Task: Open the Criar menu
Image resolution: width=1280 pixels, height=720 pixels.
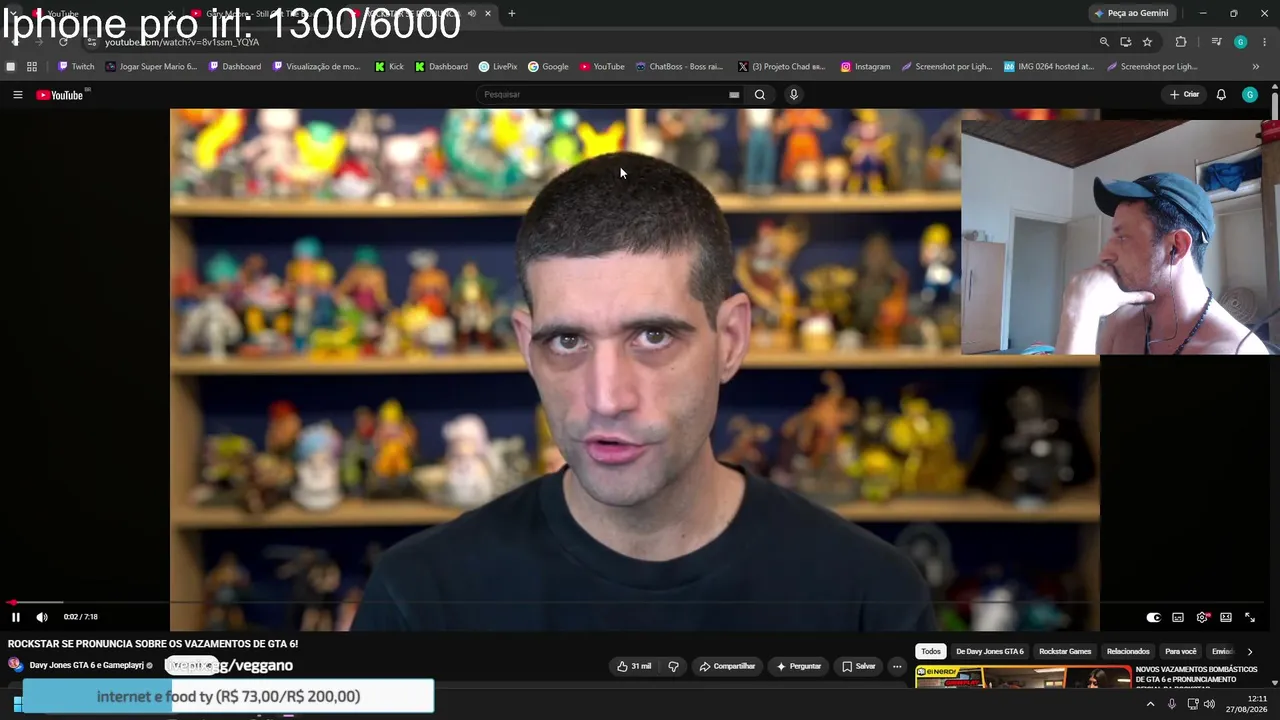Action: (1184, 95)
